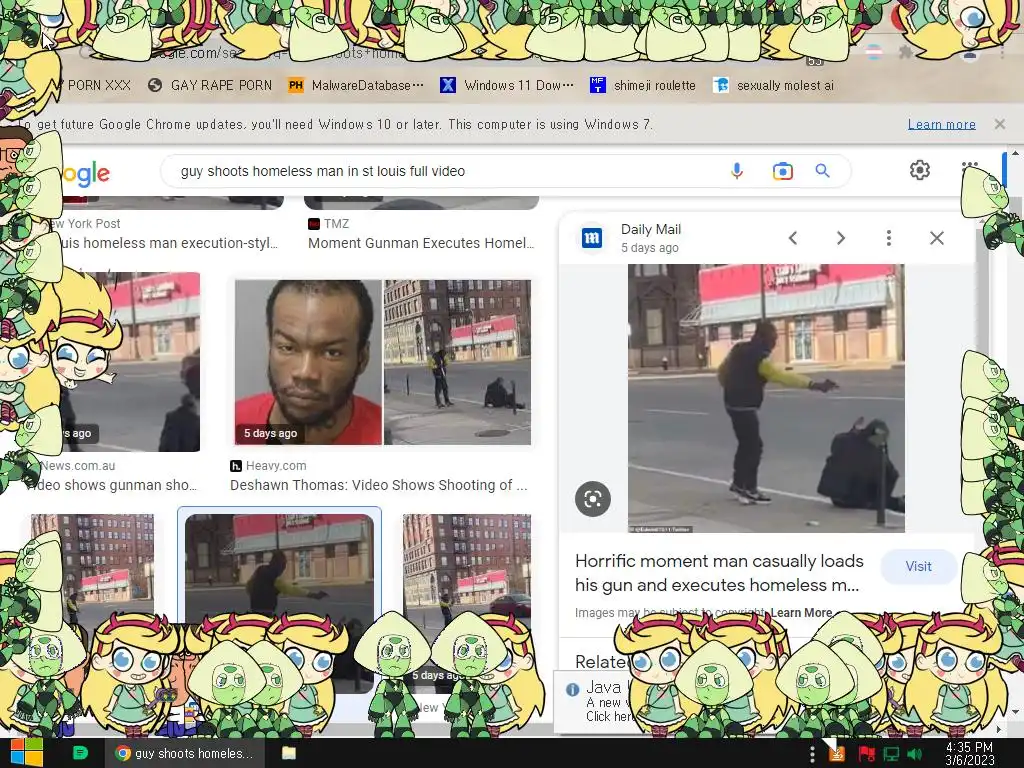This screenshot has height=768, width=1024.
Task: Open Action Center flag tray icon
Action: (x=866, y=754)
